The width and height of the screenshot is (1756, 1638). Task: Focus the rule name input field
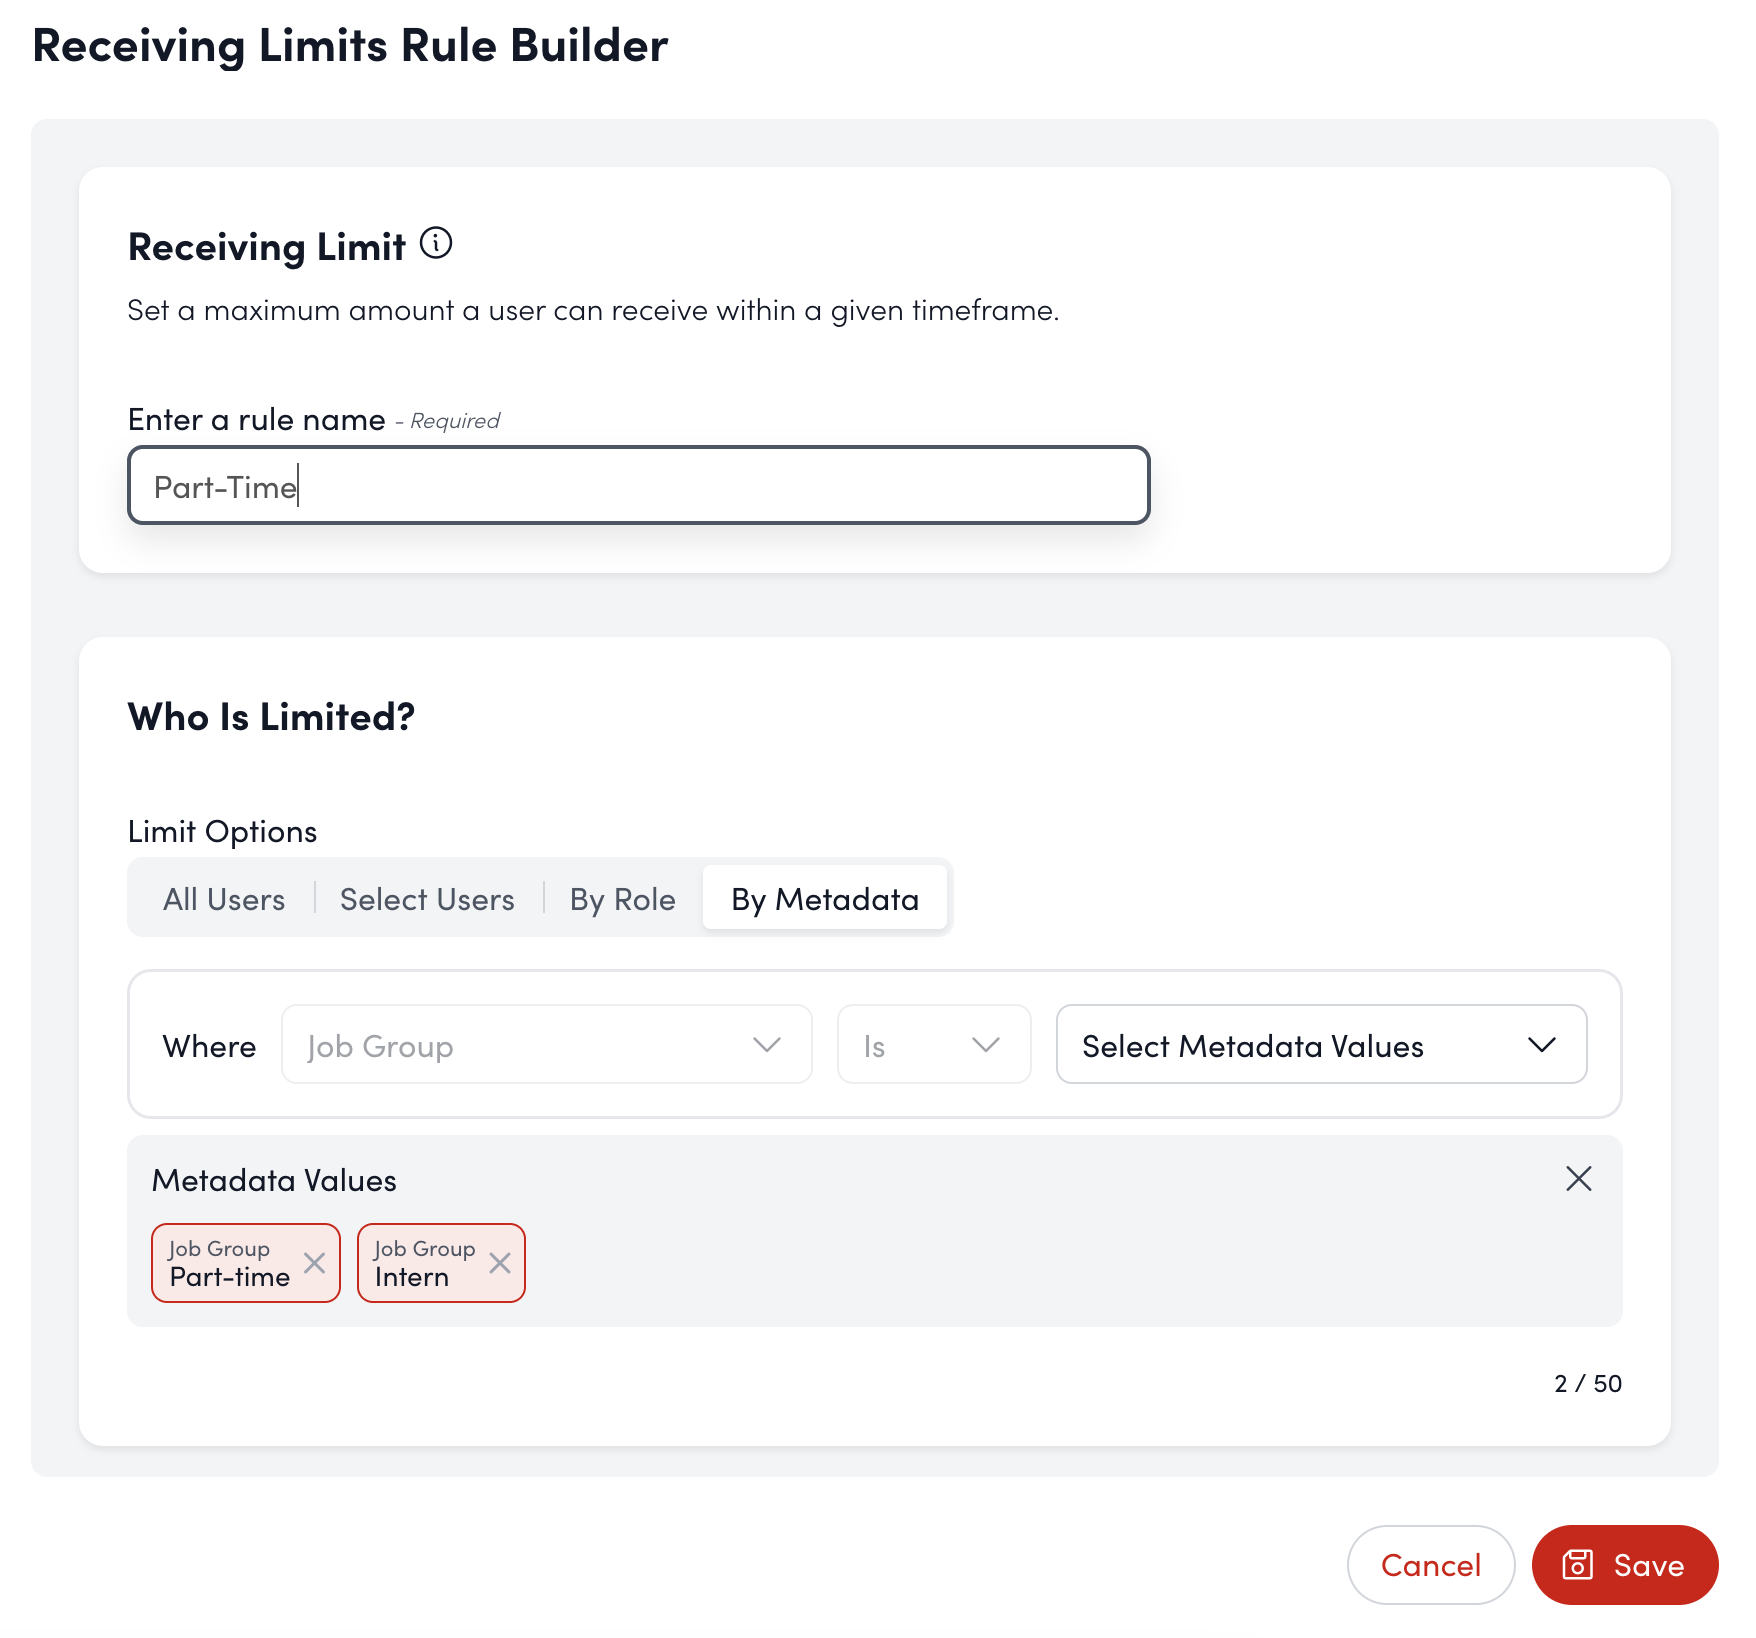click(638, 486)
